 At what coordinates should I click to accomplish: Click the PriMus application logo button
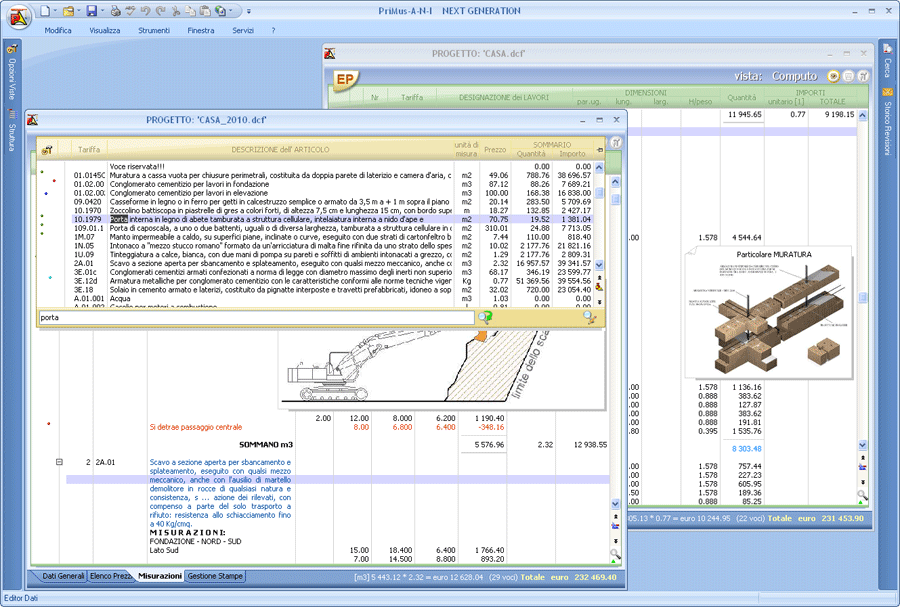[x=17, y=17]
